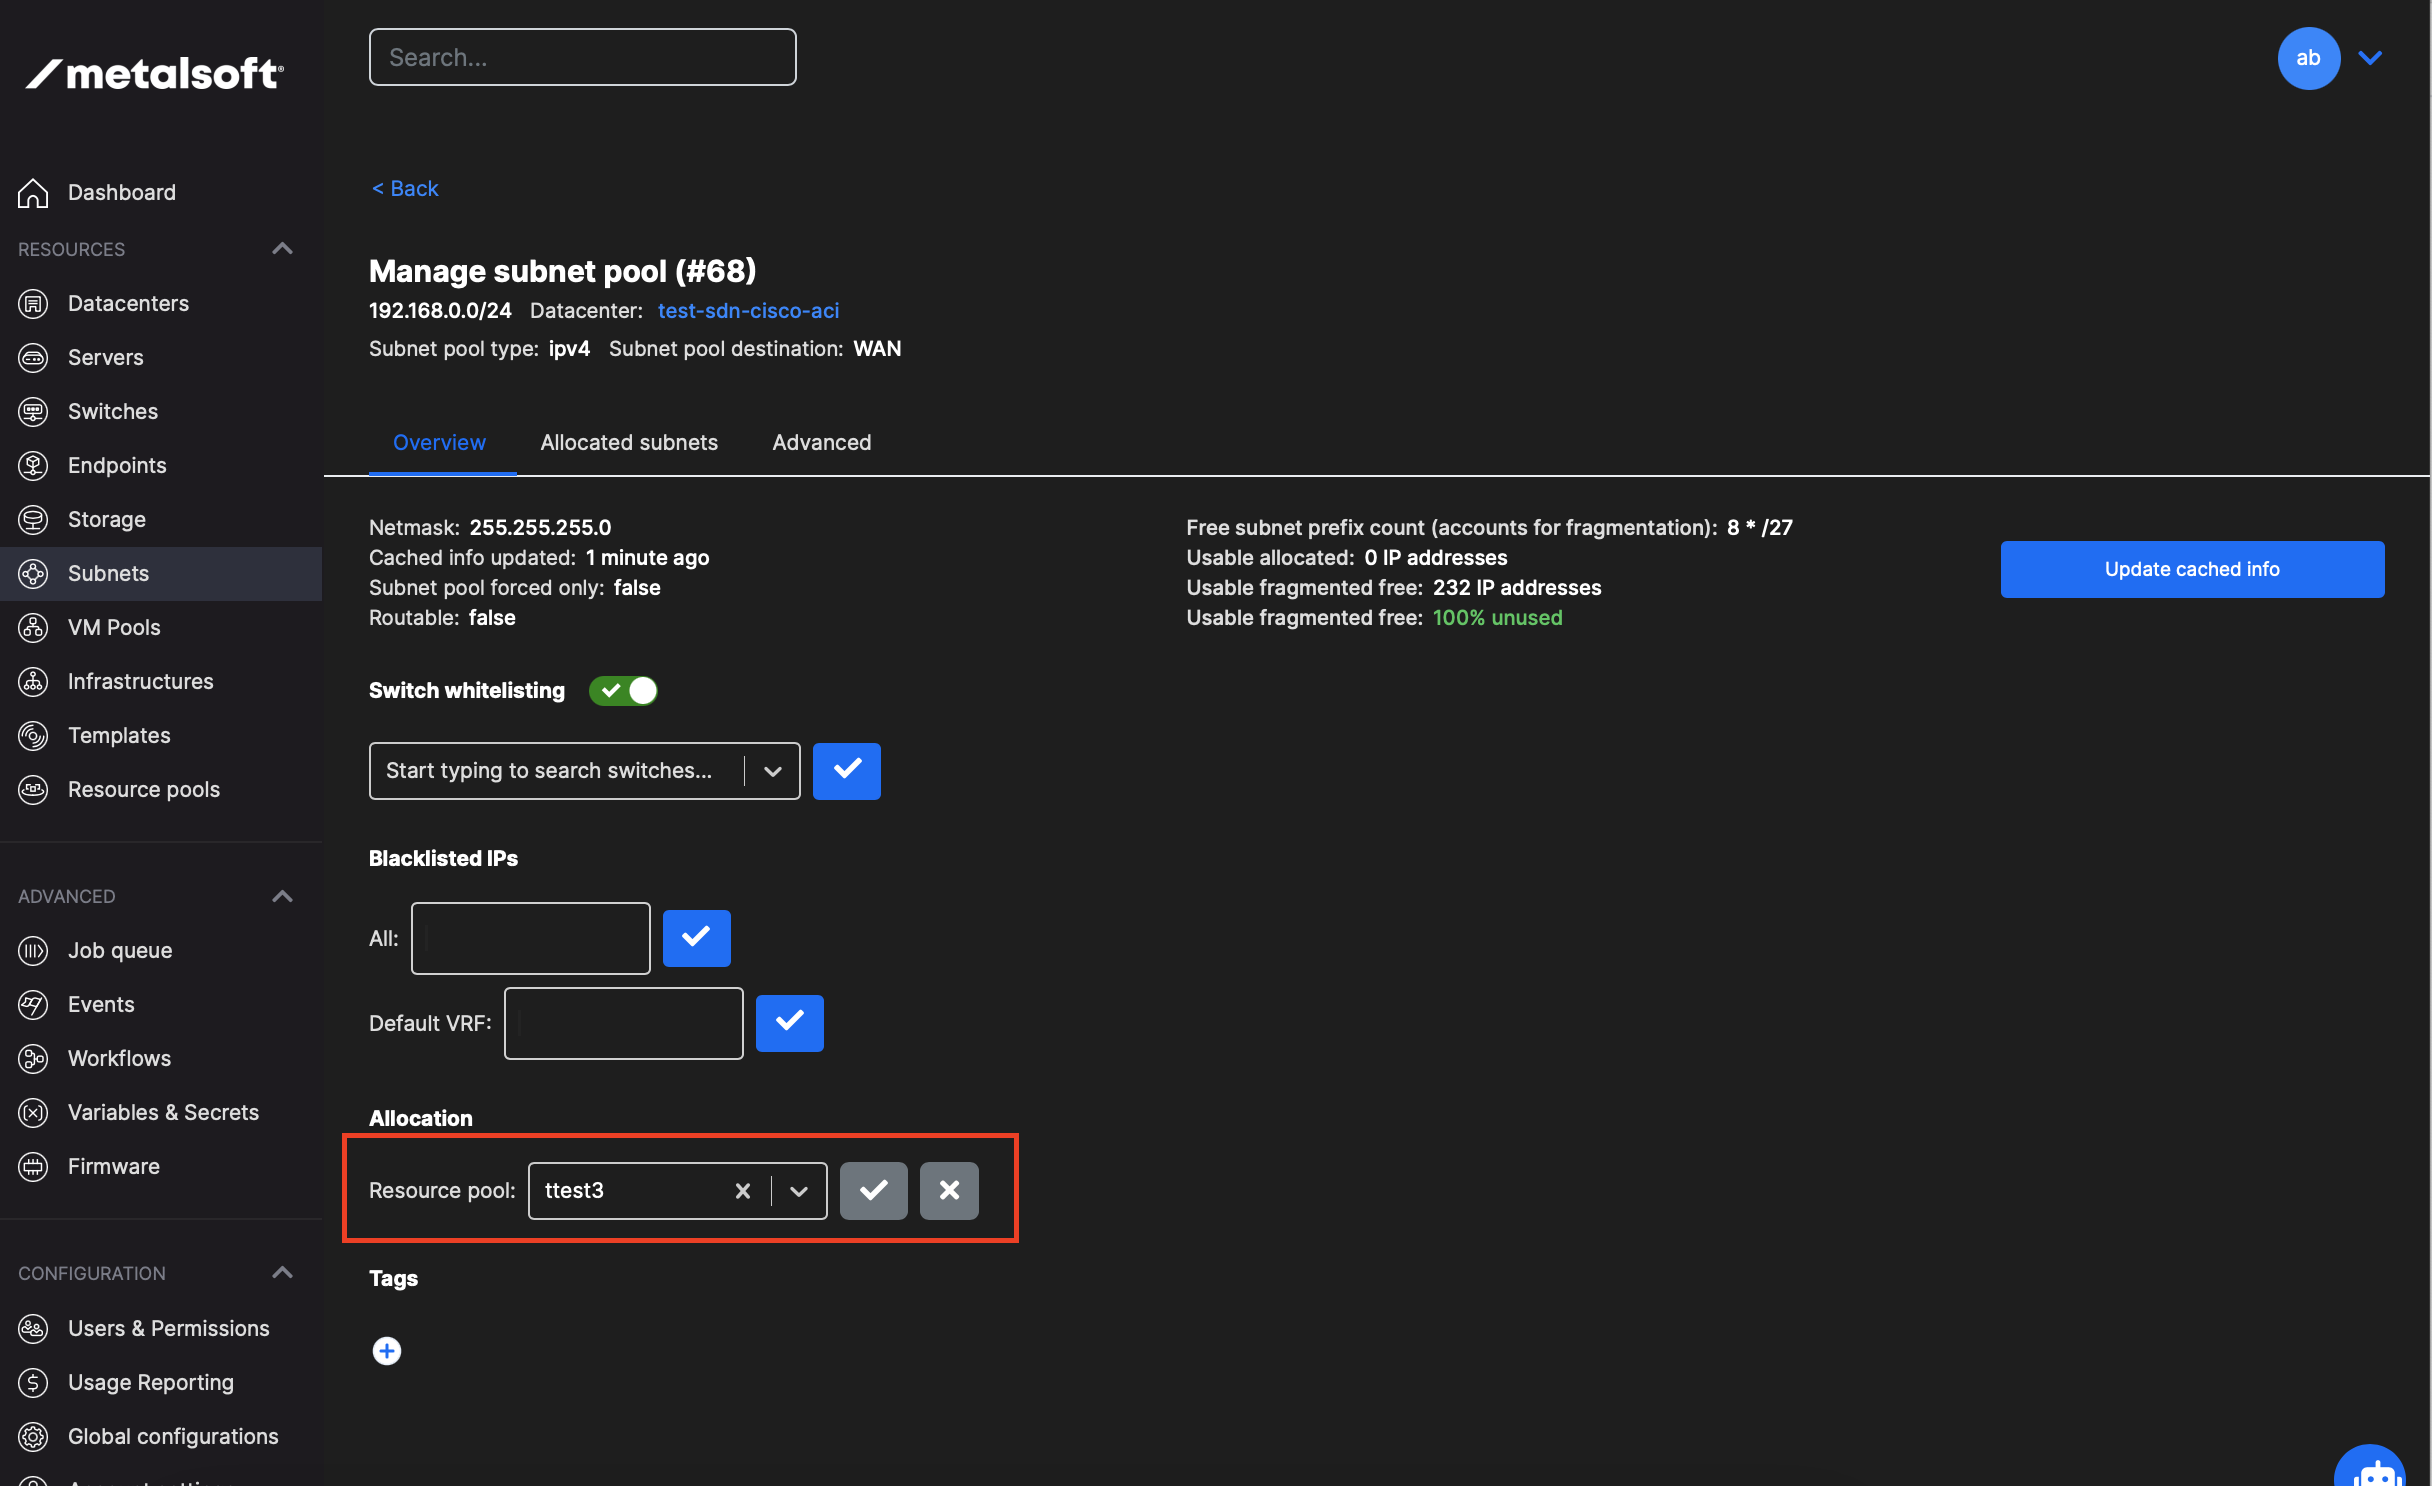2432x1486 pixels.
Task: Open the switches search dropdown arrow
Action: 772,771
